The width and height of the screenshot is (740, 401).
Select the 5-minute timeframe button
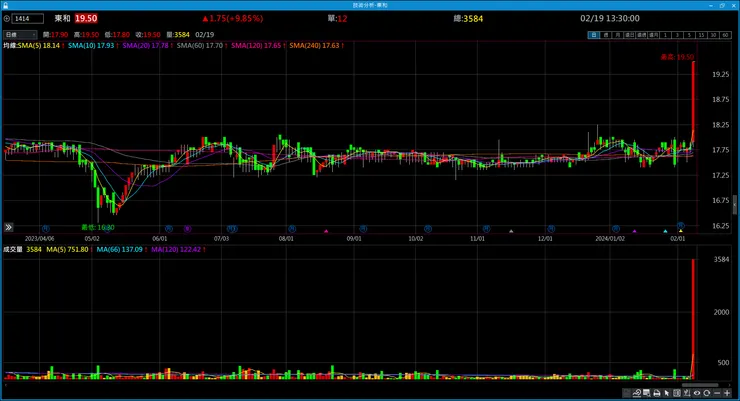[x=689, y=35]
